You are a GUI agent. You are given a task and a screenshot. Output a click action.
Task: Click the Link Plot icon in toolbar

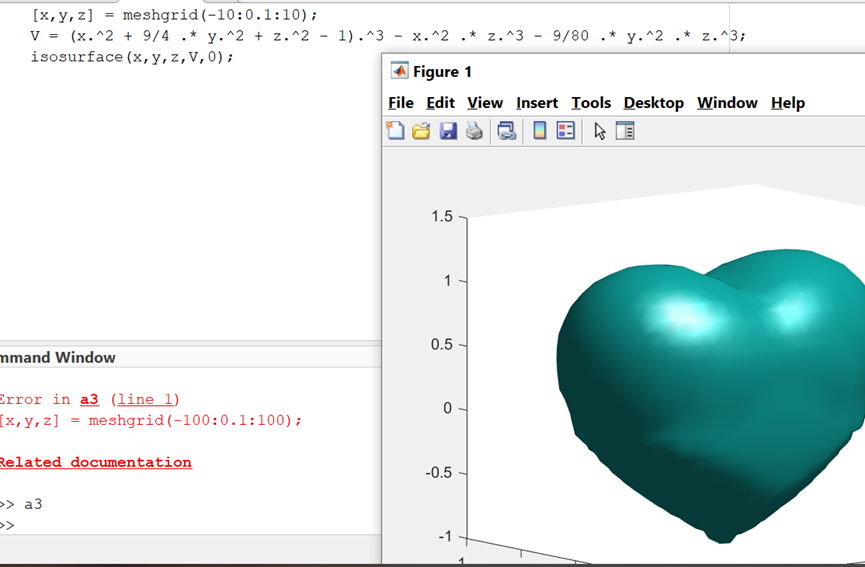click(x=506, y=131)
